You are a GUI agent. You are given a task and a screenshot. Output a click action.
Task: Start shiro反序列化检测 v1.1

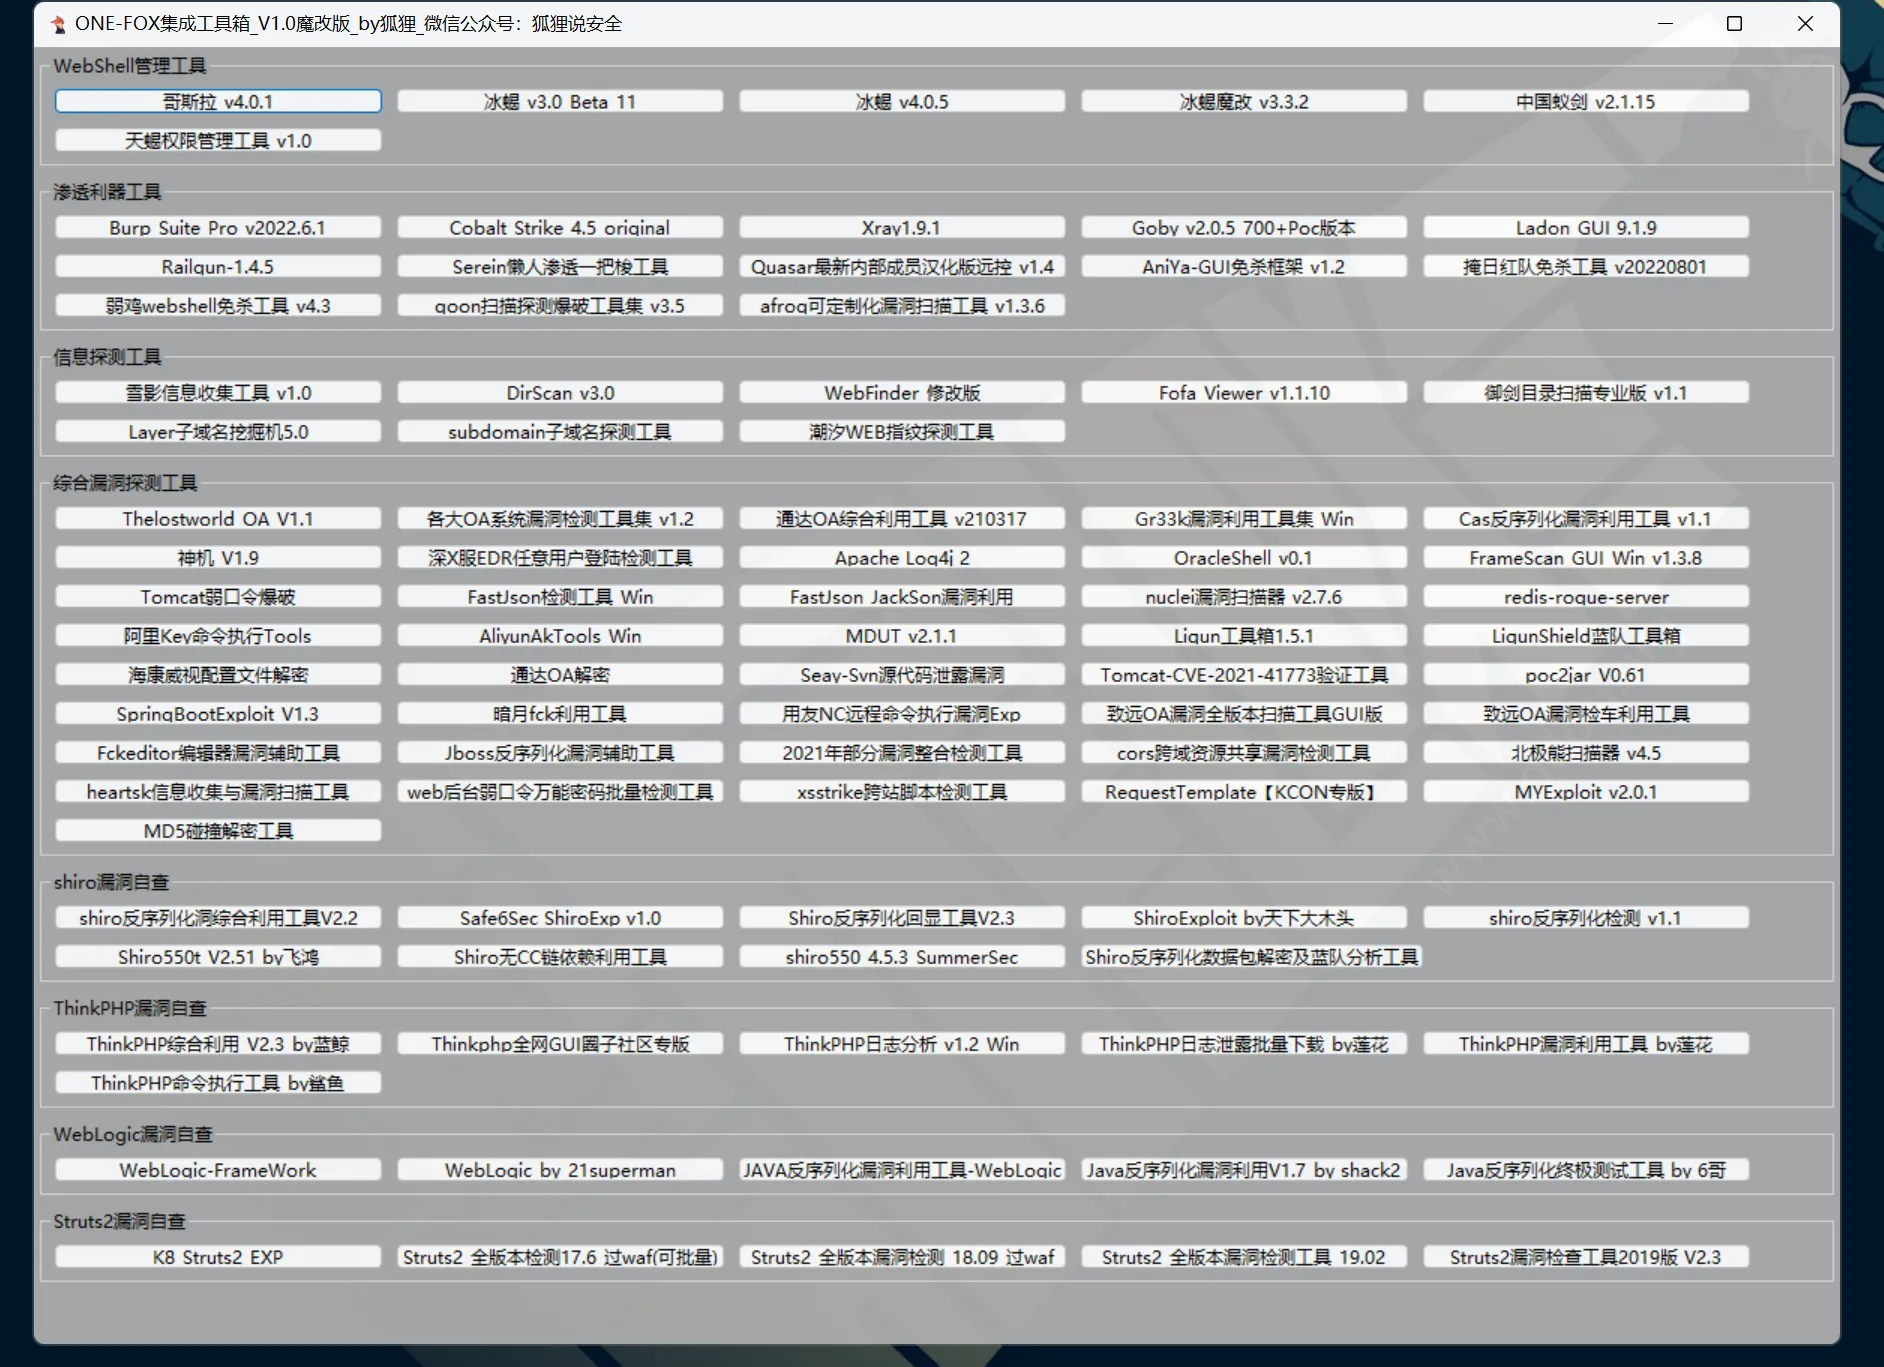point(1586,918)
